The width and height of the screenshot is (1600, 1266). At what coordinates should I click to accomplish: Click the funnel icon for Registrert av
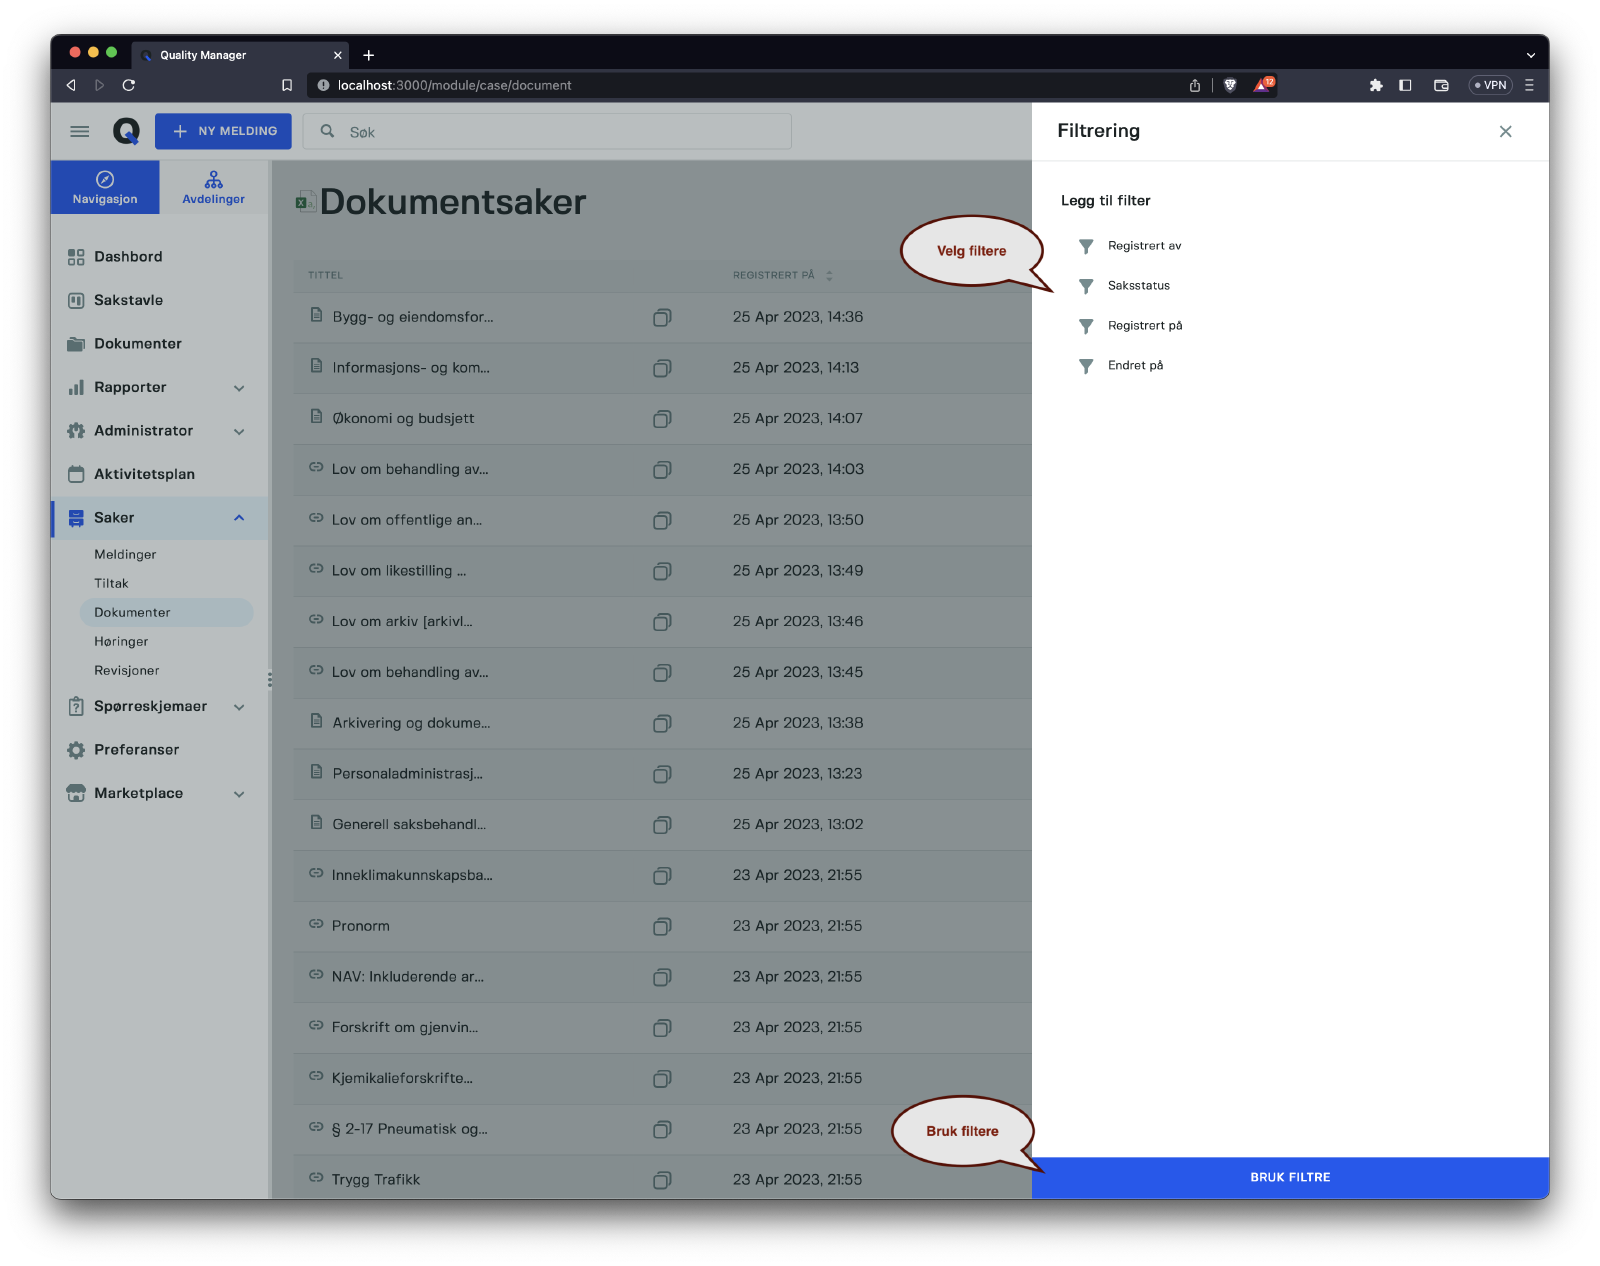tap(1086, 246)
